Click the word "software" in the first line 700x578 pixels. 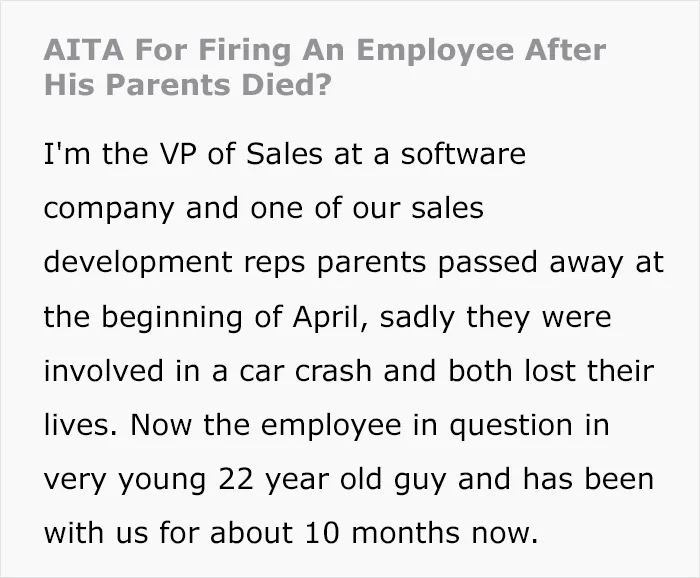point(463,154)
